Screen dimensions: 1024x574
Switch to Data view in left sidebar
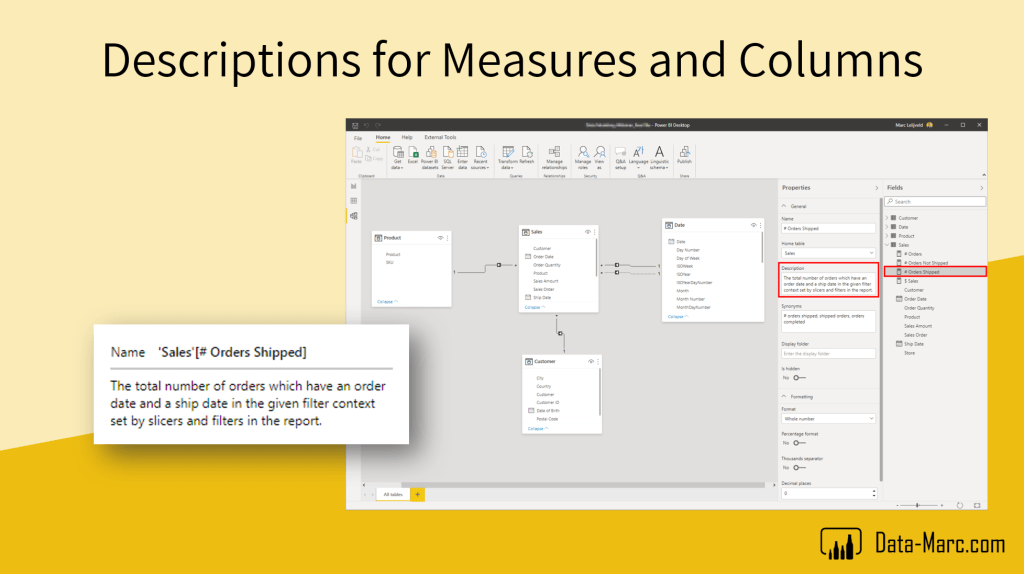point(353,201)
